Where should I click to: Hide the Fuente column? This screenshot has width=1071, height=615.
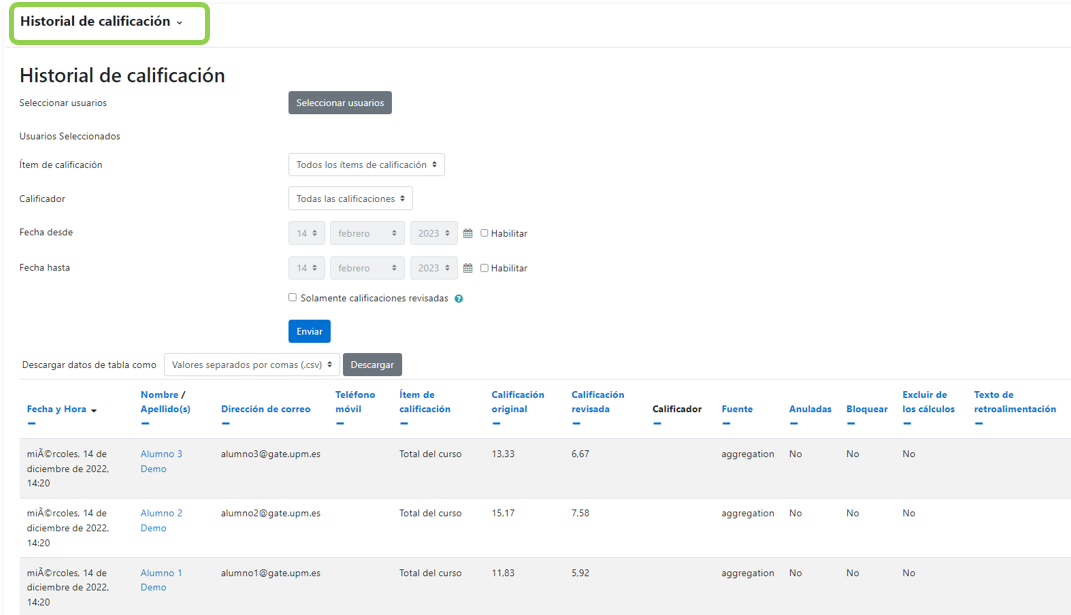pos(726,424)
